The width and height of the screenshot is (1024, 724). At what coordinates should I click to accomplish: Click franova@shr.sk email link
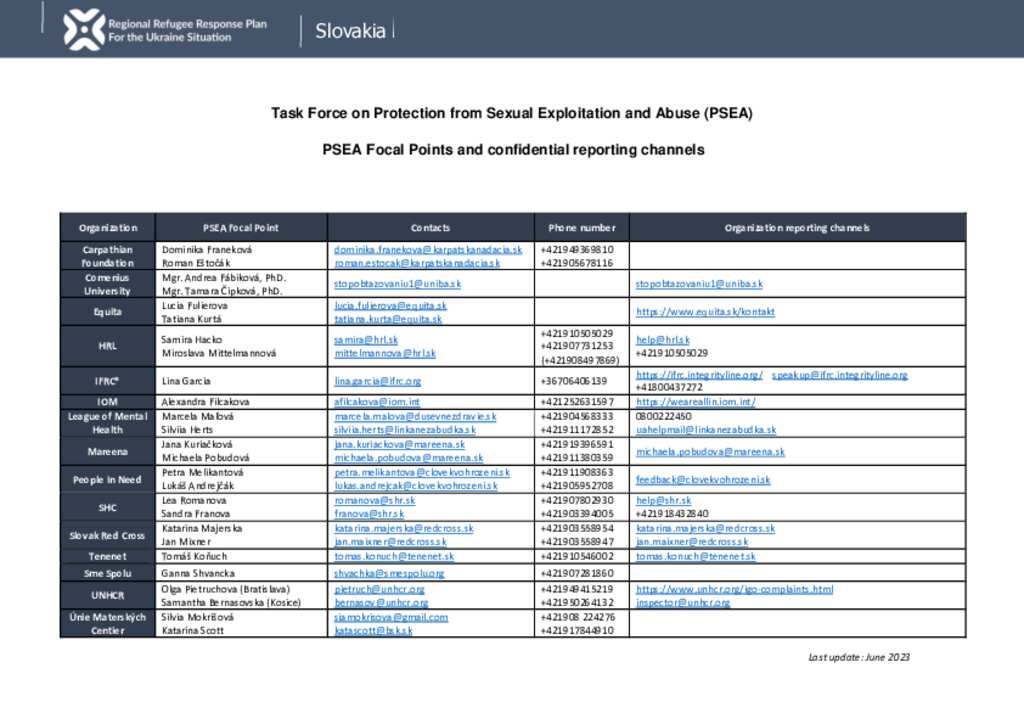pos(369,514)
